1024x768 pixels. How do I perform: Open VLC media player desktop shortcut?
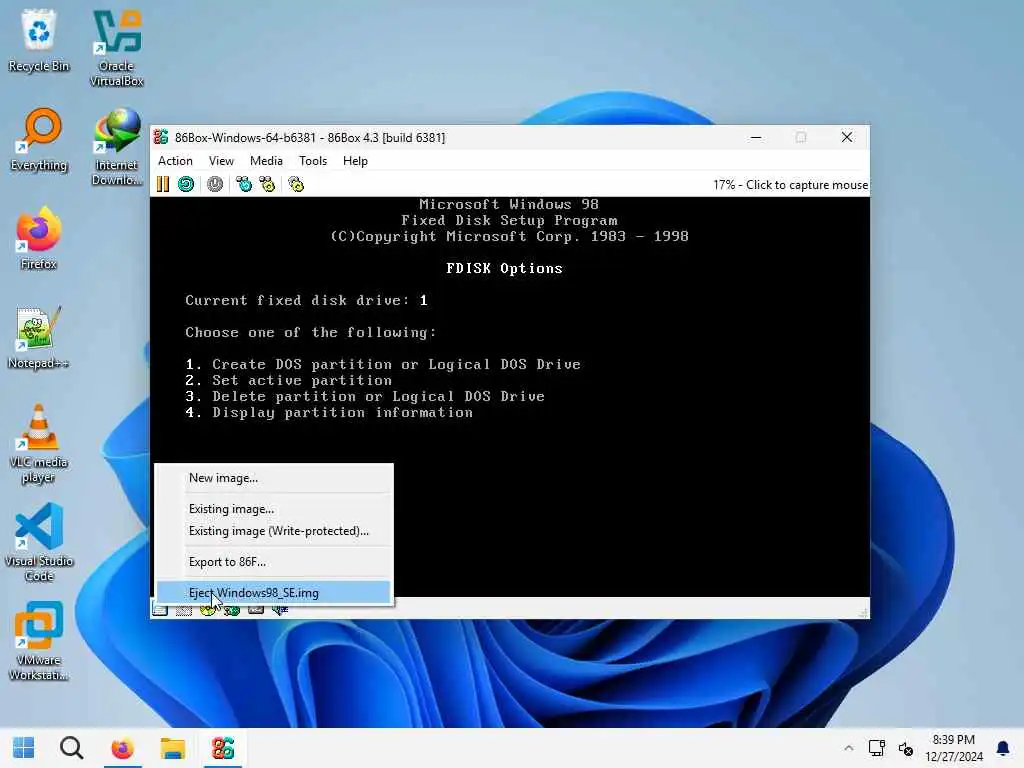(39, 444)
